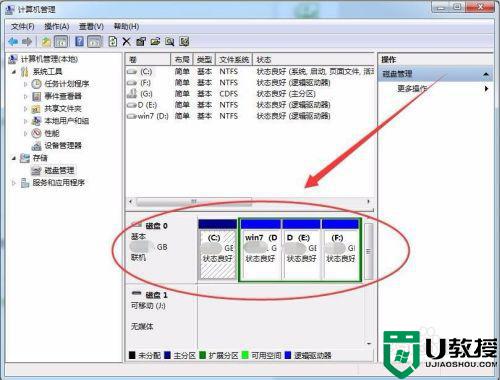
Task: Sort by the 状态 column header
Action: pyautogui.click(x=313, y=60)
